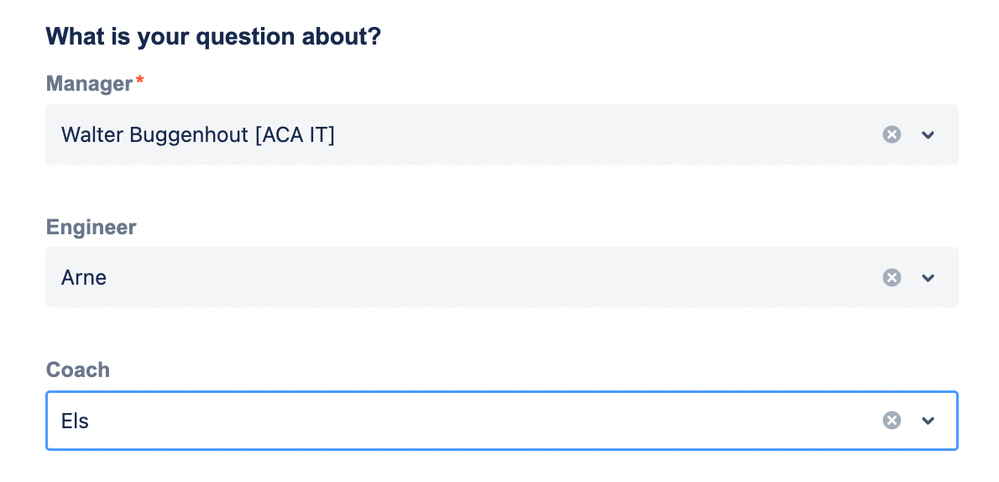Click the Els value text
Viewport: 999px width, 482px height.
(x=75, y=421)
